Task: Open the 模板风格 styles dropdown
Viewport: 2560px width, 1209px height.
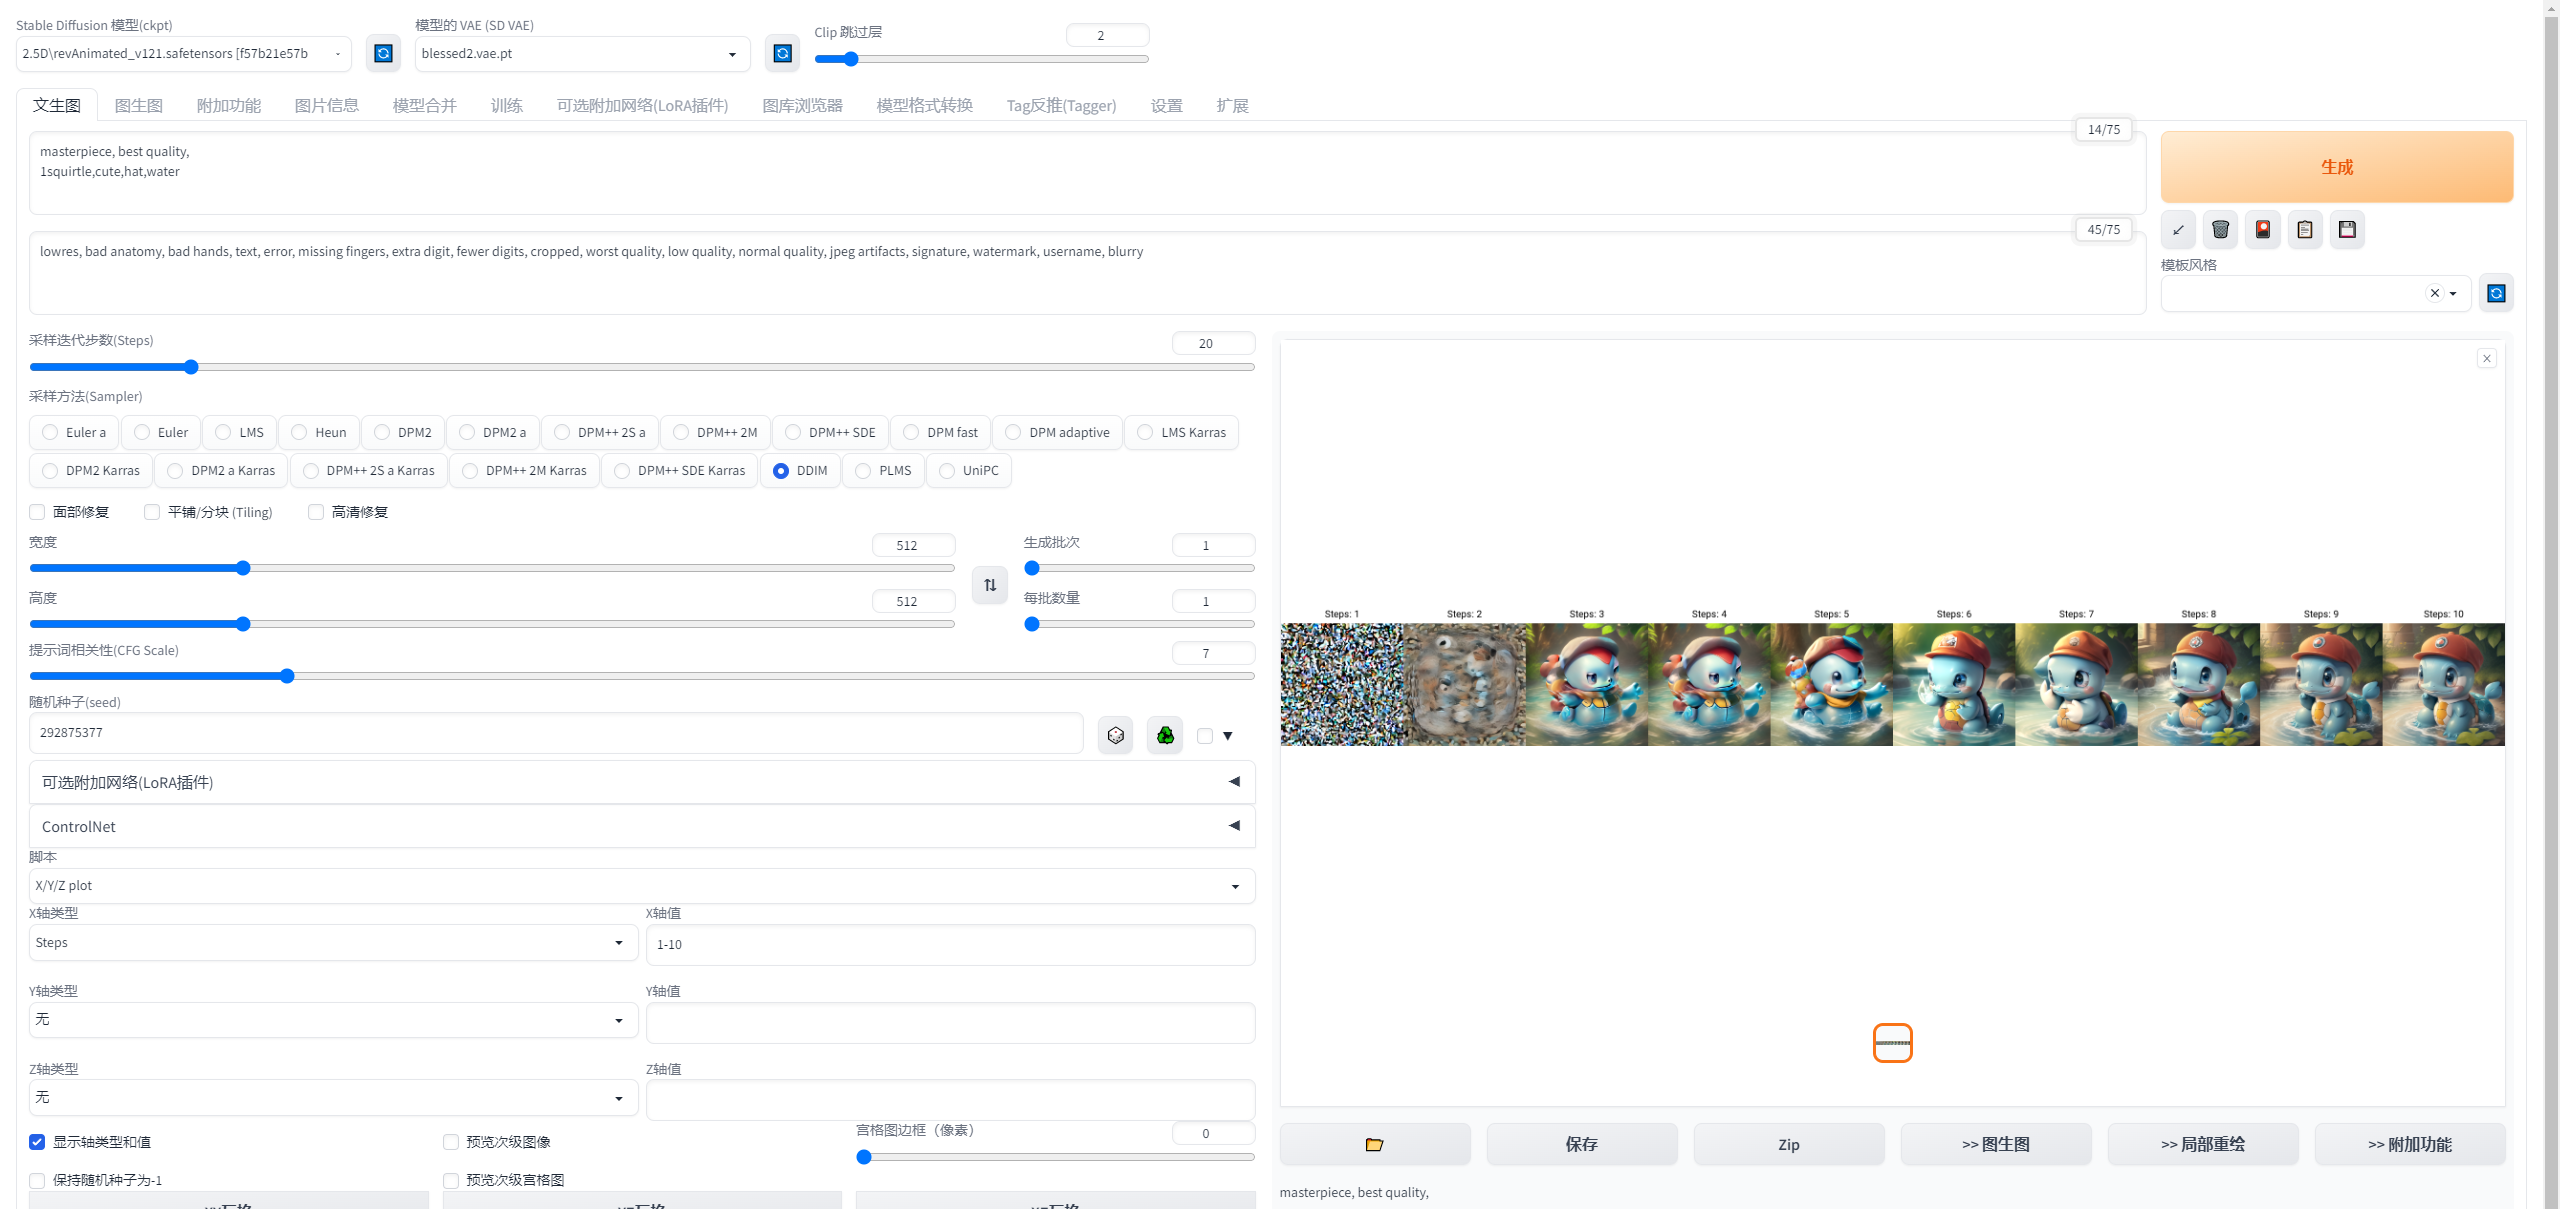Action: click(2316, 294)
